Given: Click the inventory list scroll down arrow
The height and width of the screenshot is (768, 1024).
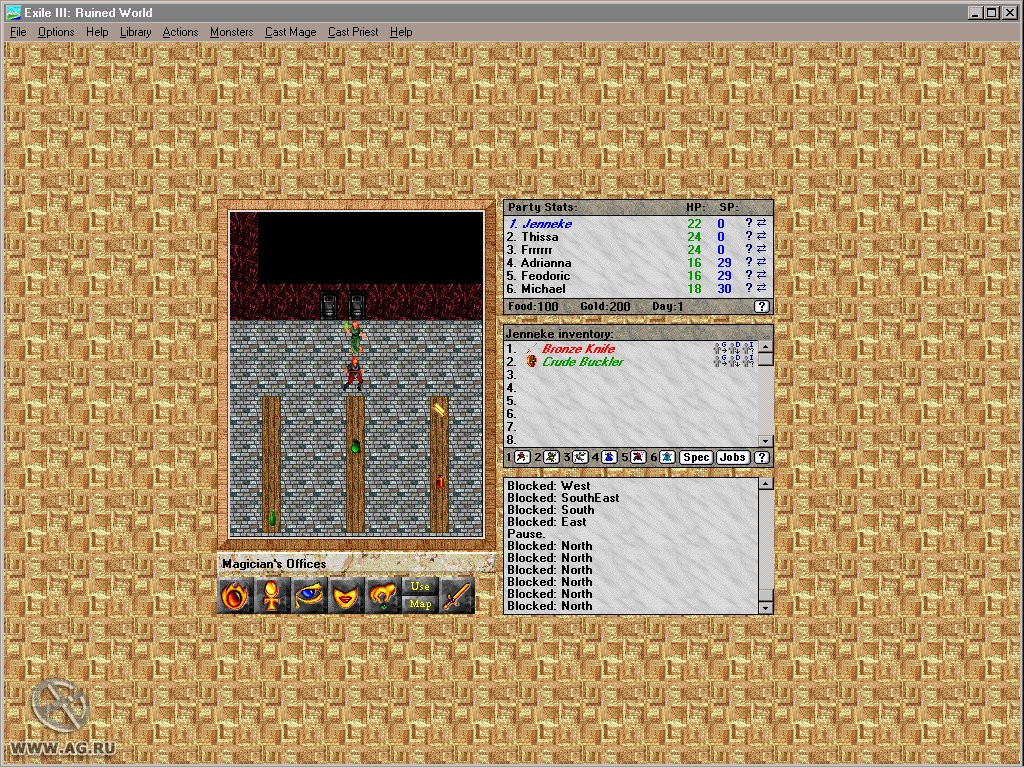Looking at the screenshot, I should pyautogui.click(x=765, y=441).
